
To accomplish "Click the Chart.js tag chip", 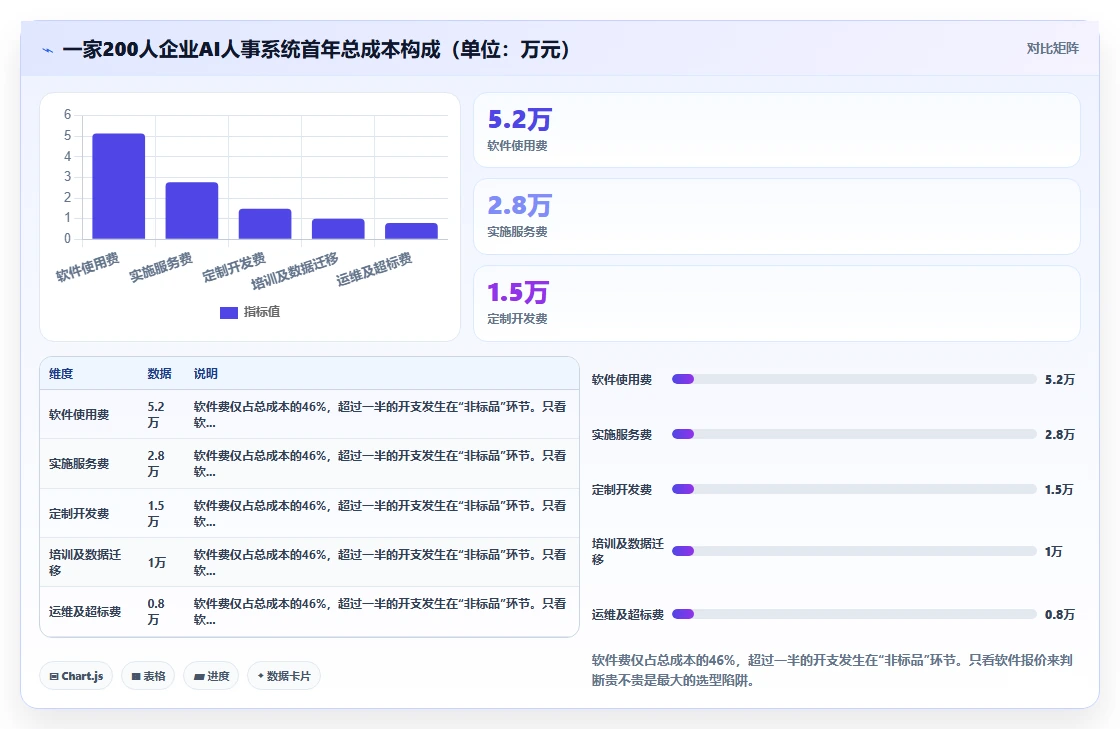I will pyautogui.click(x=76, y=675).
